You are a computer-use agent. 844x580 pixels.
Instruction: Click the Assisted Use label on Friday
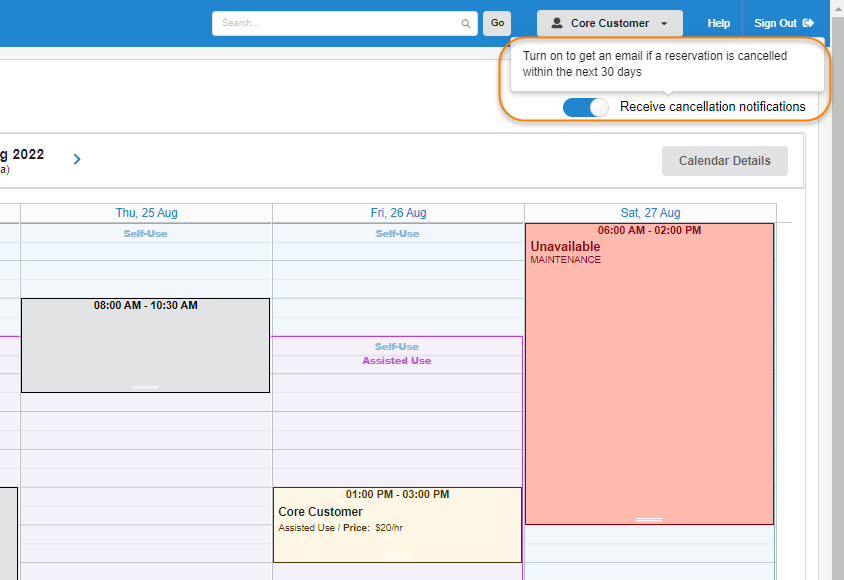tap(397, 361)
